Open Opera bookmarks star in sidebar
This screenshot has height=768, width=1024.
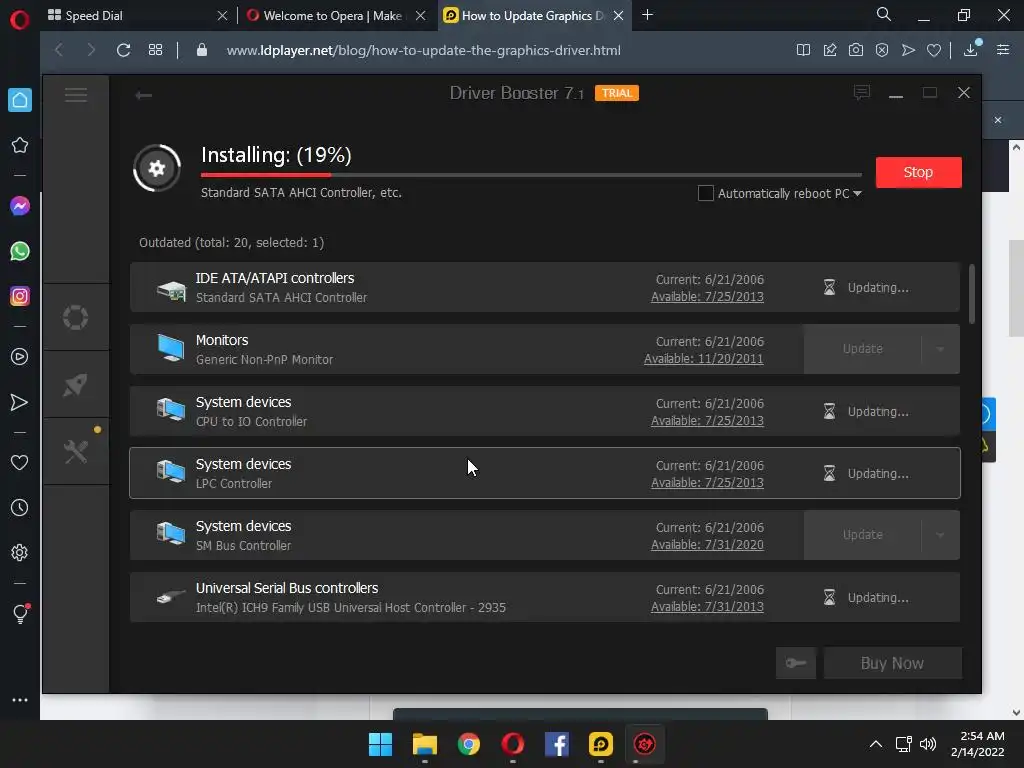20,145
